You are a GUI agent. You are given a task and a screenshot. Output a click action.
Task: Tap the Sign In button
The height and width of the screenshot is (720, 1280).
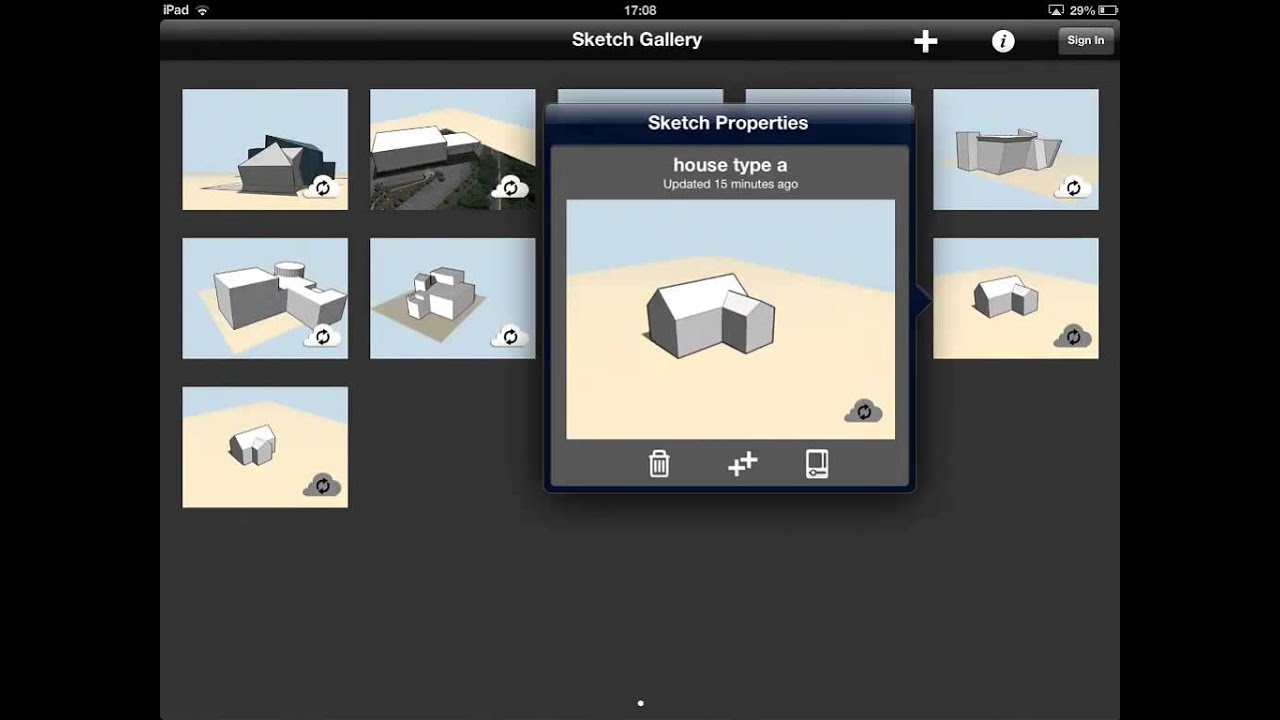click(x=1086, y=40)
